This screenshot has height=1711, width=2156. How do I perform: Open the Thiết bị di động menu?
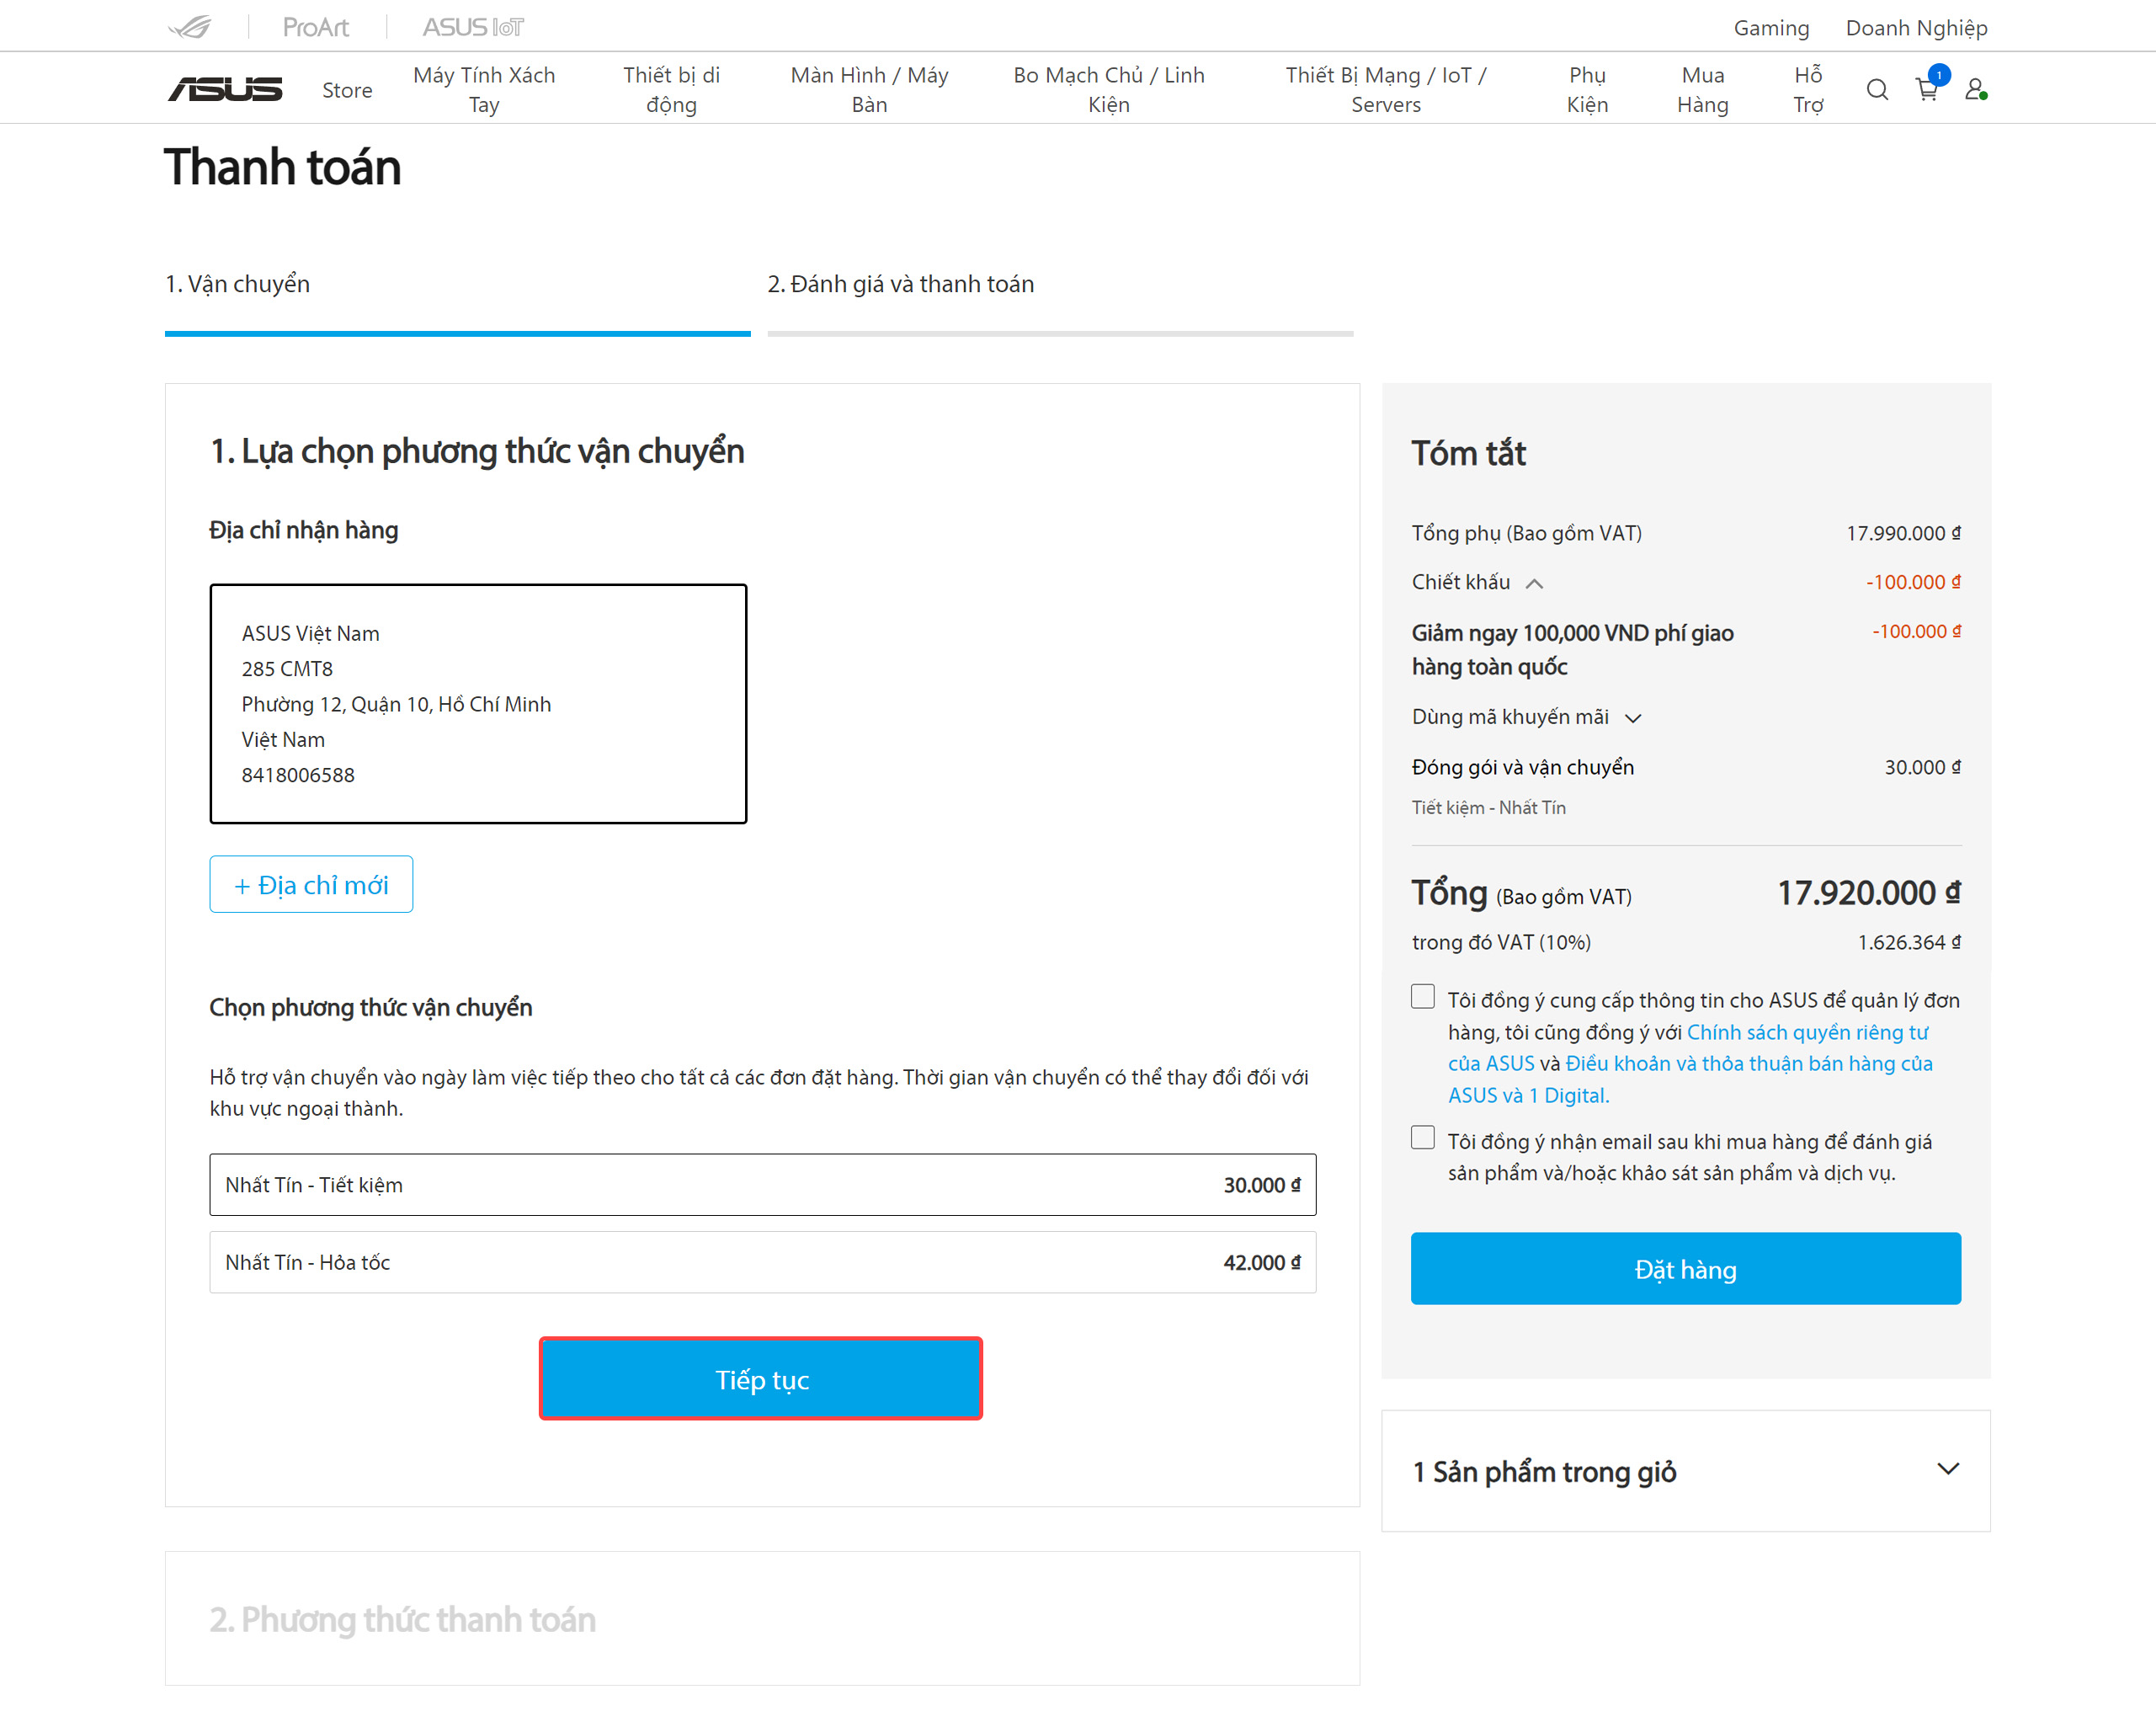671,90
